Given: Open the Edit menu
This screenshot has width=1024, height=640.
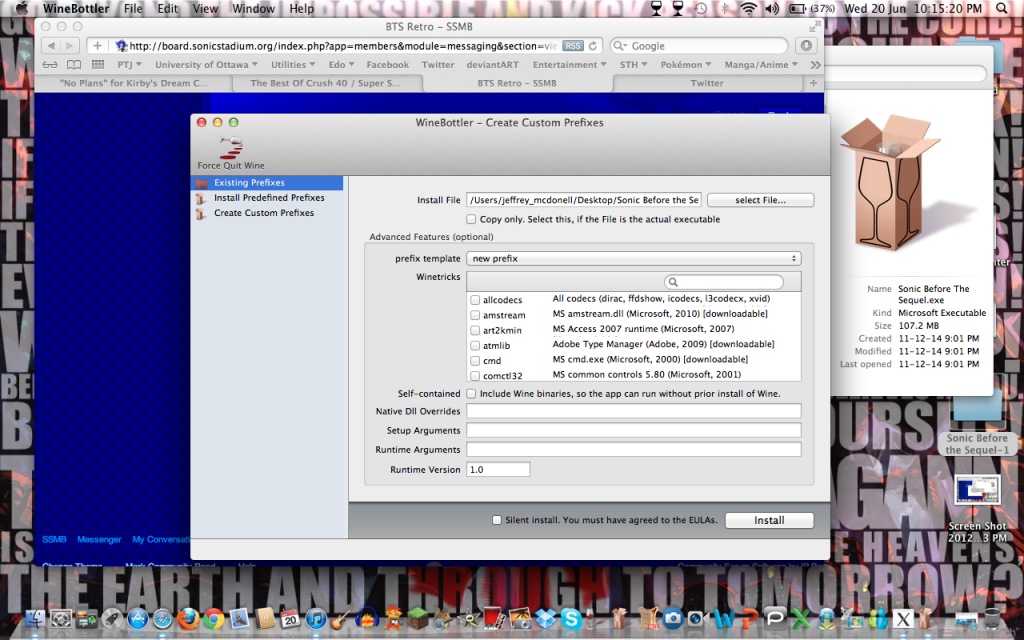Looking at the screenshot, I should coord(168,8).
